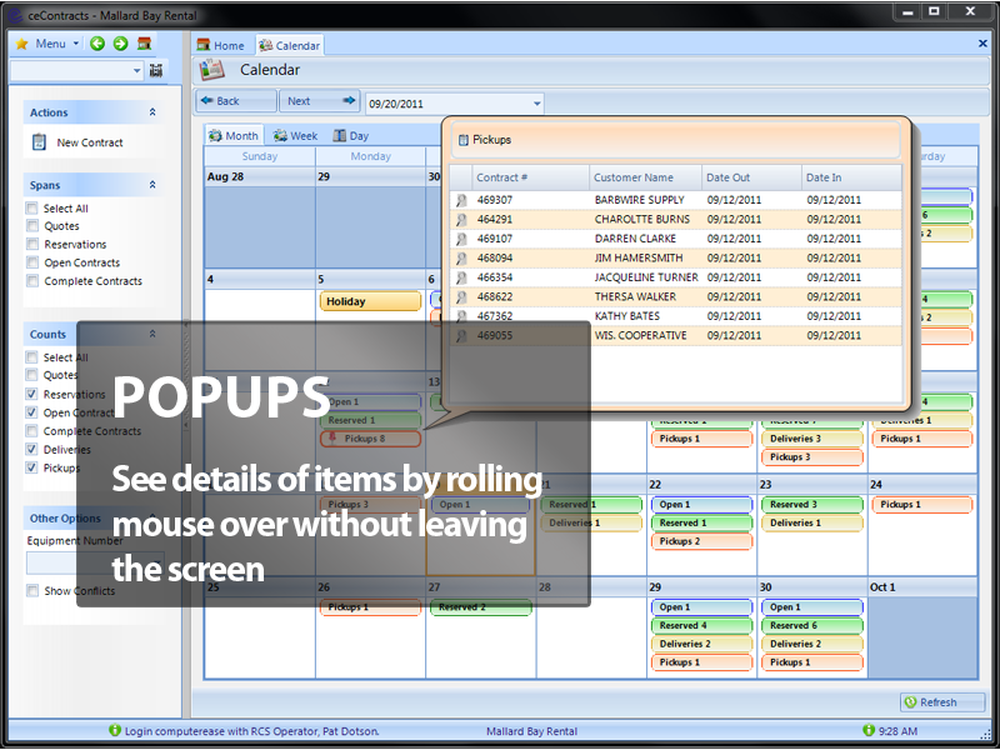Switch to the Home tab

coord(221,45)
